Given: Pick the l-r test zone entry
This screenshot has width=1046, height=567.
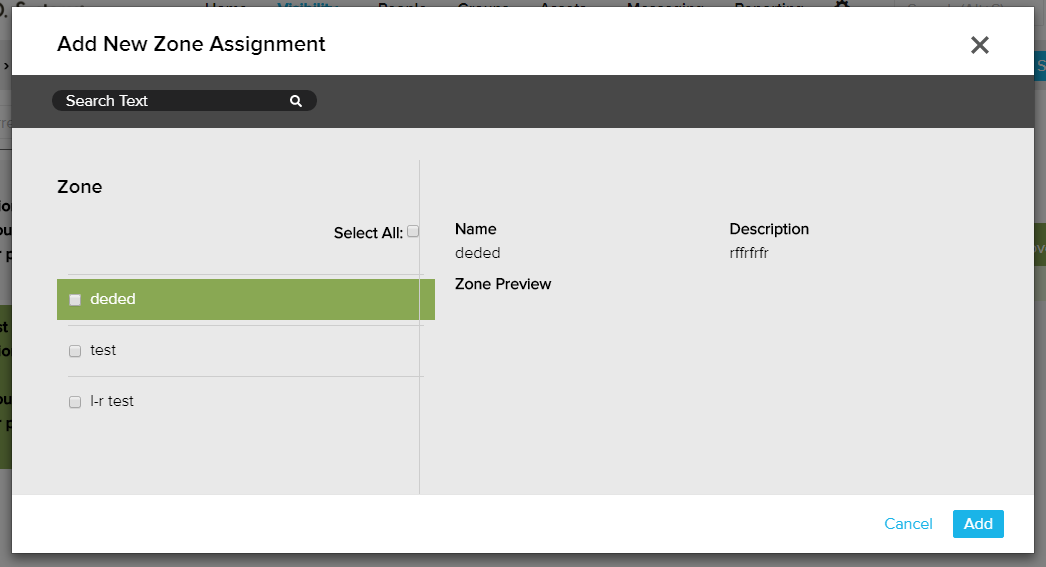Looking at the screenshot, I should pos(112,401).
